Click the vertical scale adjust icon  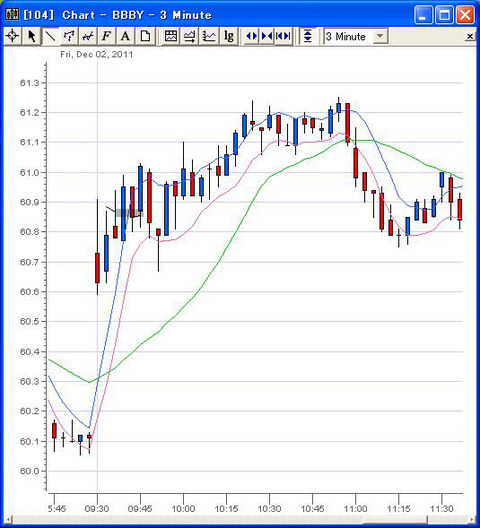pyautogui.click(x=308, y=36)
